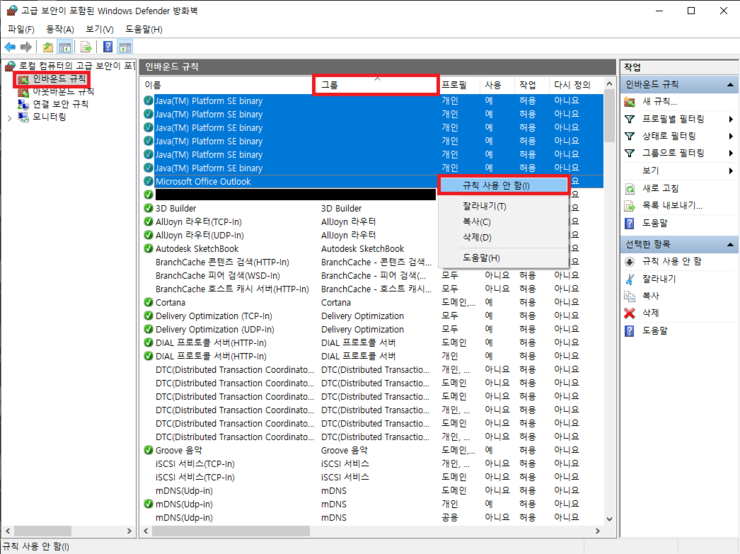Click 목록 내보내기... in the actions pane
Image resolution: width=740 pixels, height=554 pixels.
(670, 205)
